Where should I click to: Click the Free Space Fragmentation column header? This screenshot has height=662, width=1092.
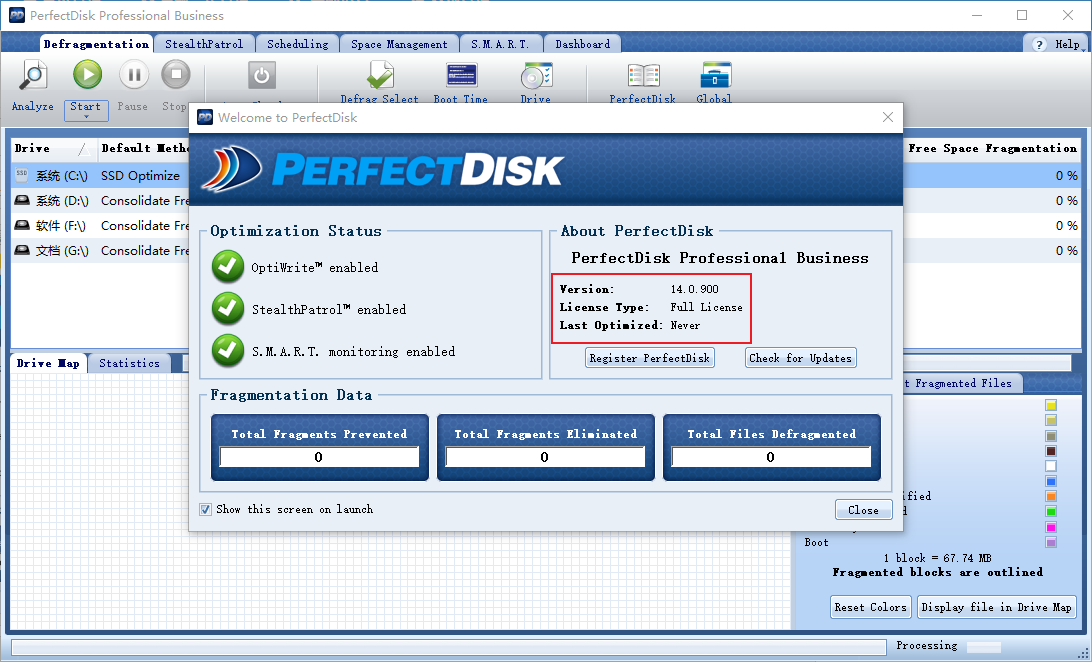point(992,148)
